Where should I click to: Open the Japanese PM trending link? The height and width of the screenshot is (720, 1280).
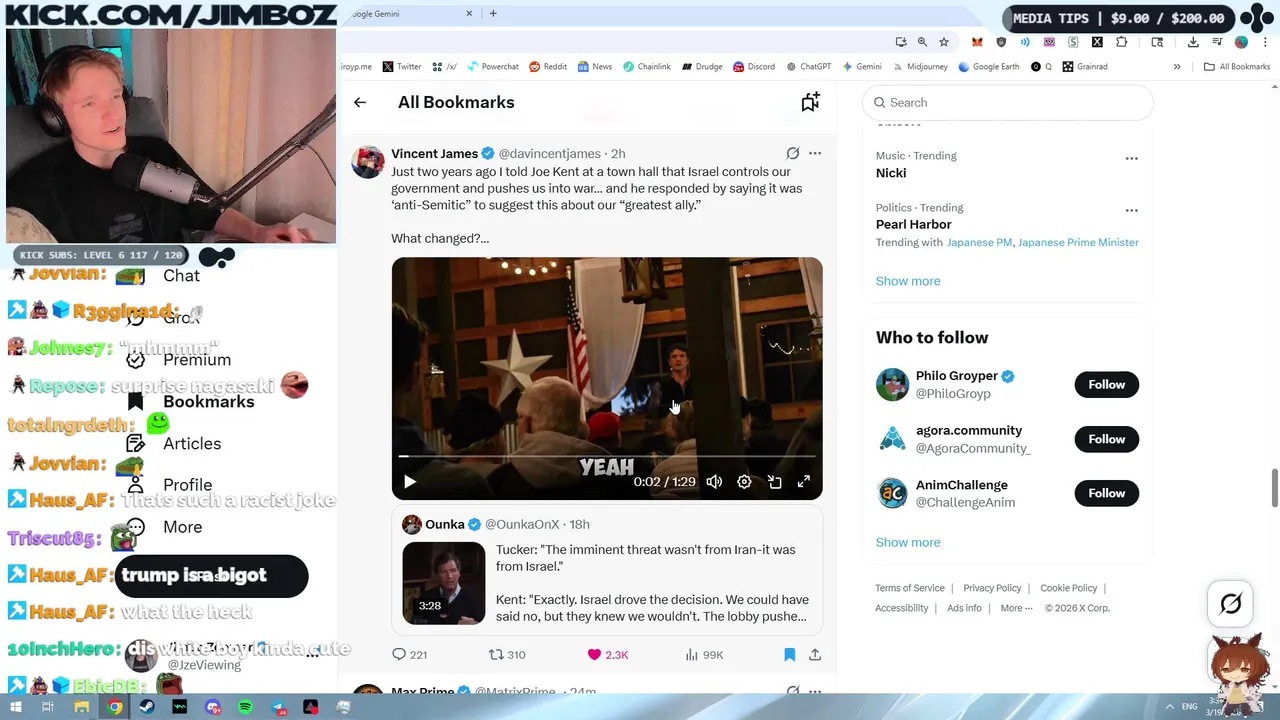click(x=979, y=242)
